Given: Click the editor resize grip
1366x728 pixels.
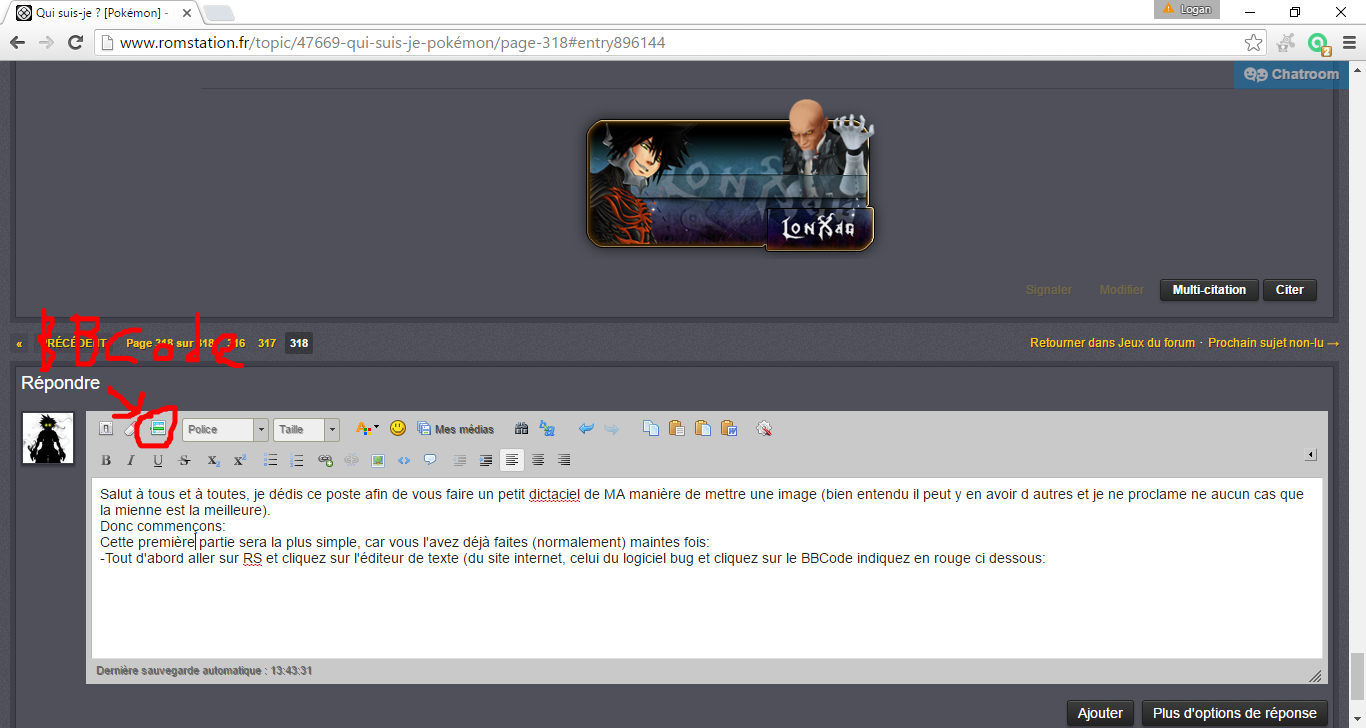Looking at the screenshot, I should click(x=1315, y=676).
